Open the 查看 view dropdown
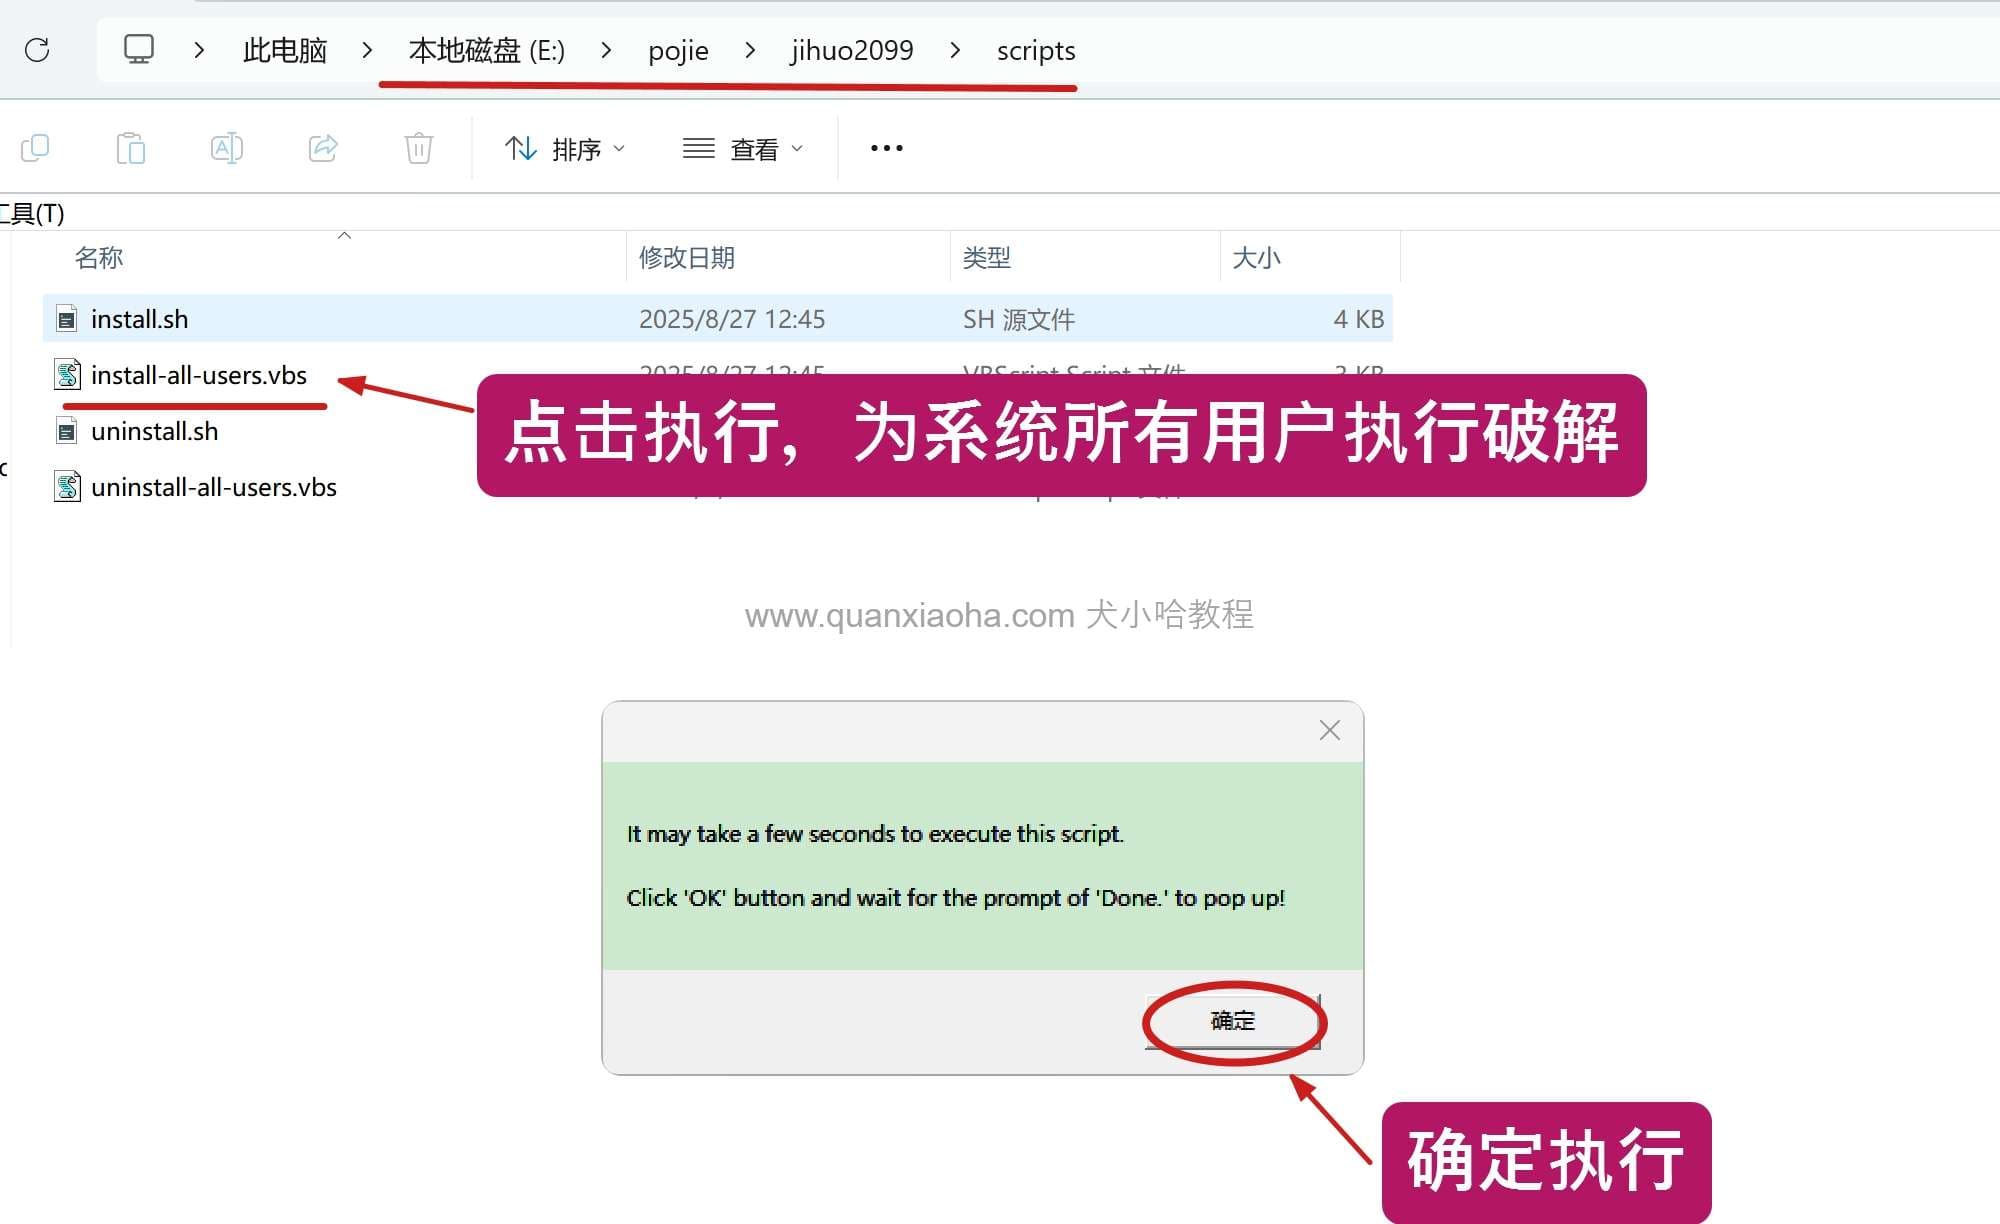The image size is (2000, 1224). point(742,147)
